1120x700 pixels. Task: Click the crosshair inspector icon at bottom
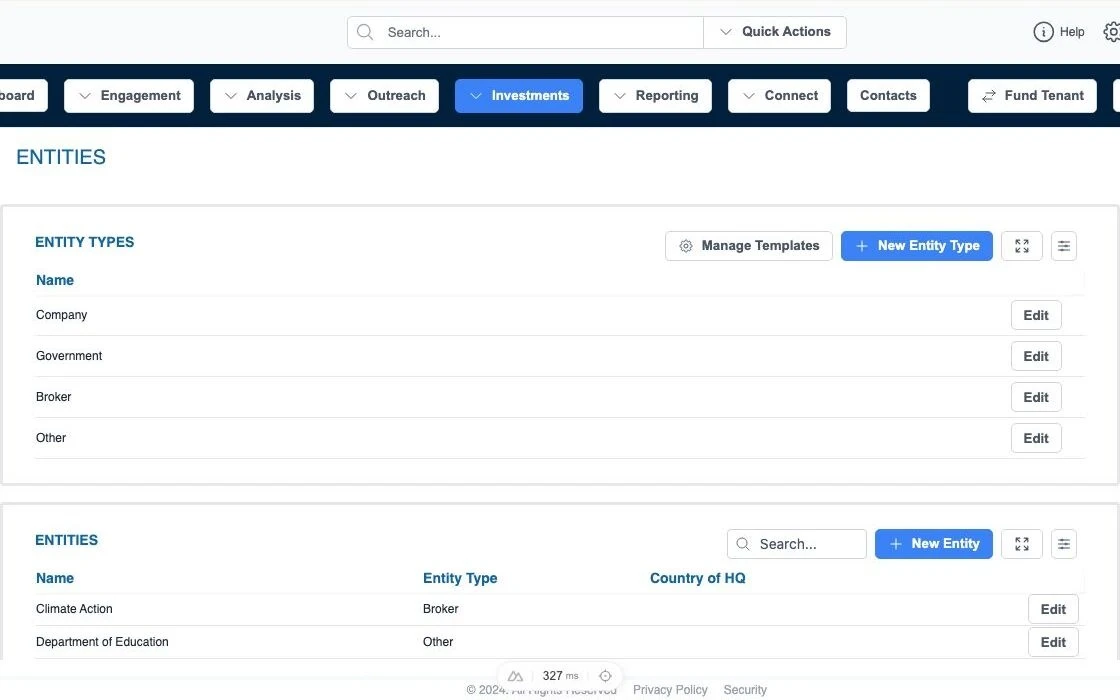[605, 676]
